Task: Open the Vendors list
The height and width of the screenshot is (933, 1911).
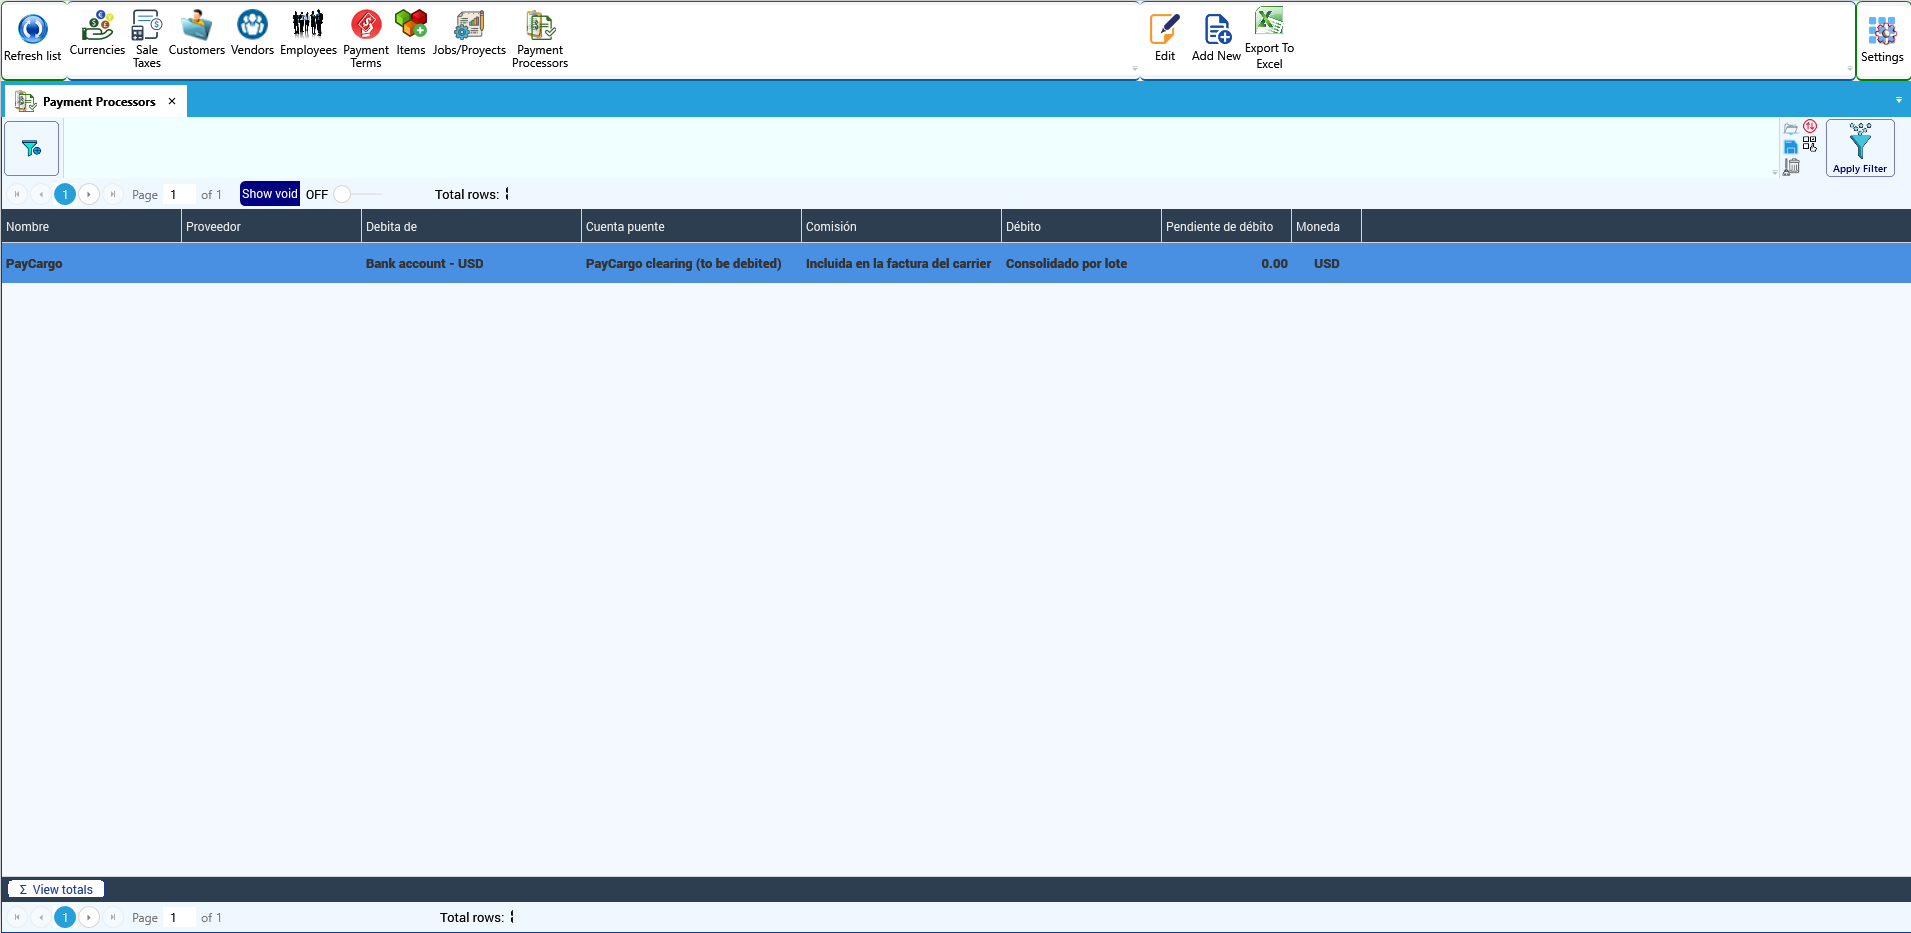Action: [252, 34]
